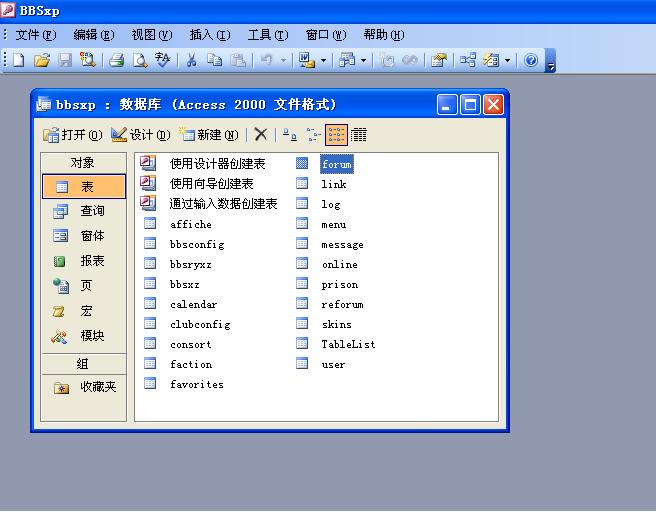
Task: Open the toolbar options overflow arrow
Action: (x=551, y=61)
